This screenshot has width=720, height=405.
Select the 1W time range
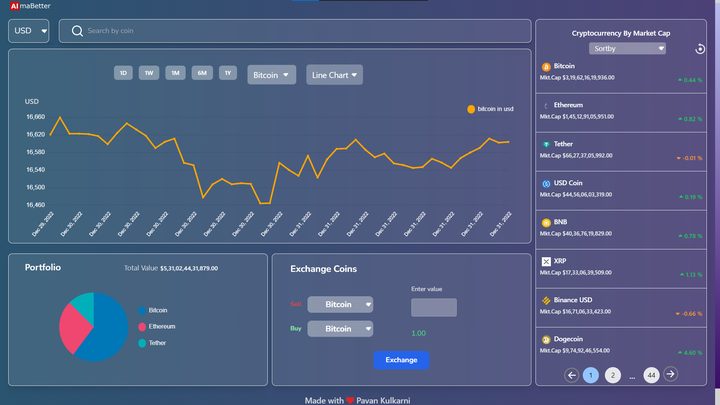tap(148, 73)
